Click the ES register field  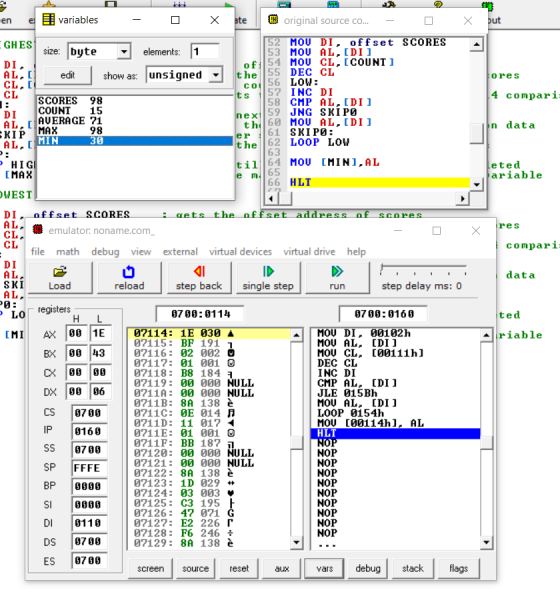point(88,560)
